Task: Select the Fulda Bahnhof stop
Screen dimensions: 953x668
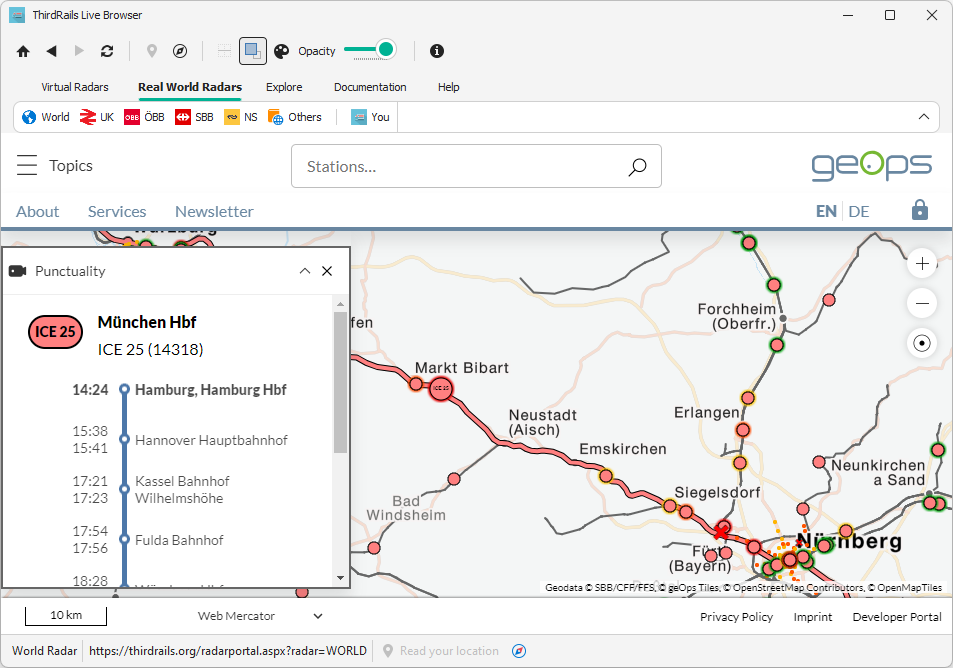Action: pyautogui.click(x=179, y=540)
